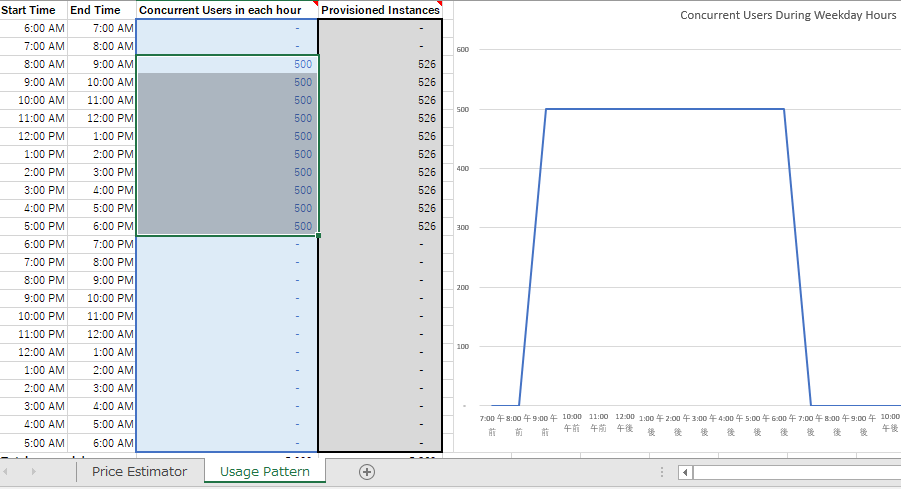Click the chart title Concurrent Users During Weekday Hours
Screen dimensions: 901x489
coord(788,15)
